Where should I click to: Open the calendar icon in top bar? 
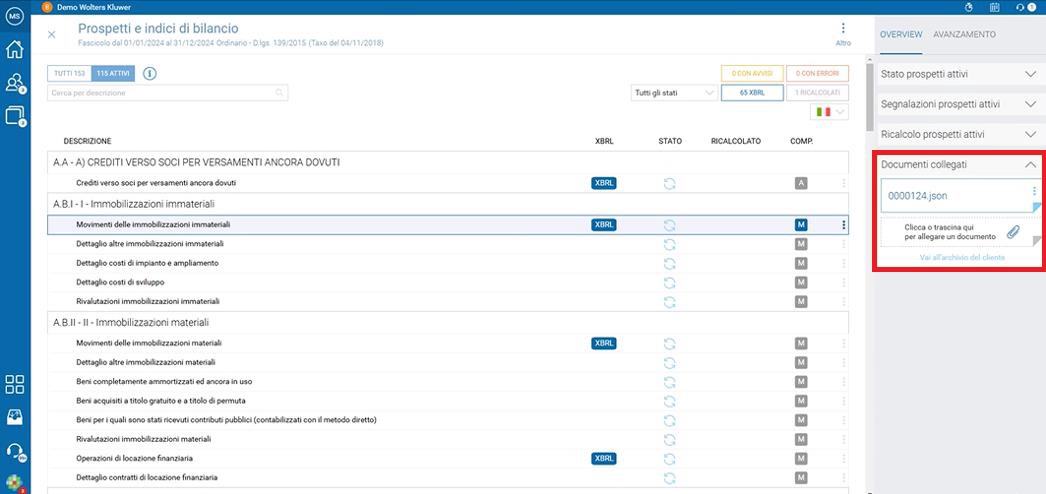click(x=995, y=7)
